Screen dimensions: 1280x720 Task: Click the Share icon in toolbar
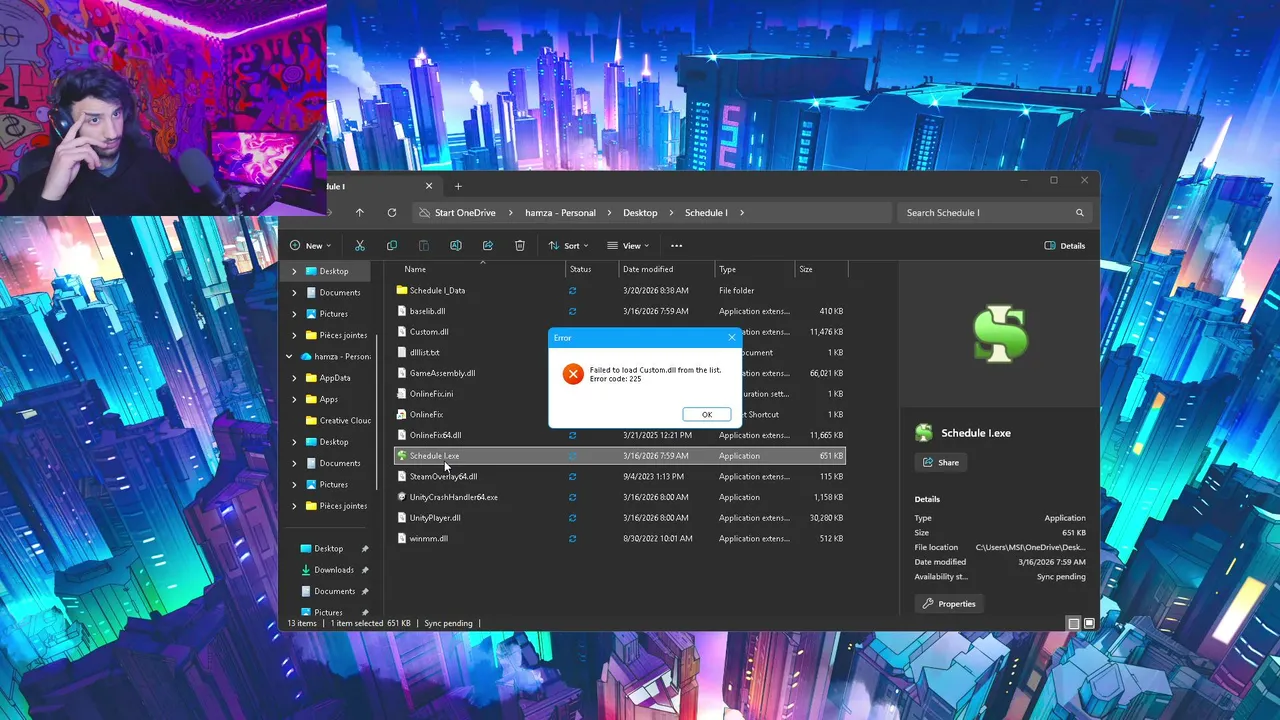(488, 245)
